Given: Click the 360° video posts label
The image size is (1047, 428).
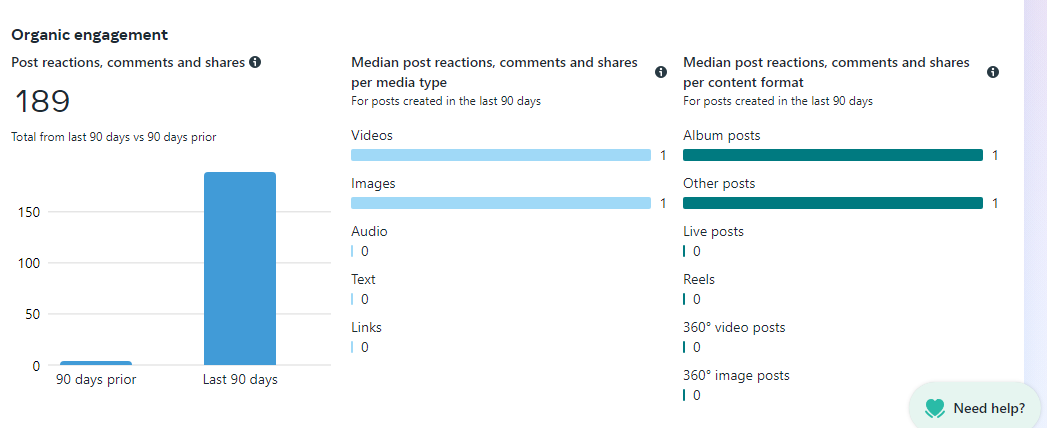Looking at the screenshot, I should coord(734,327).
